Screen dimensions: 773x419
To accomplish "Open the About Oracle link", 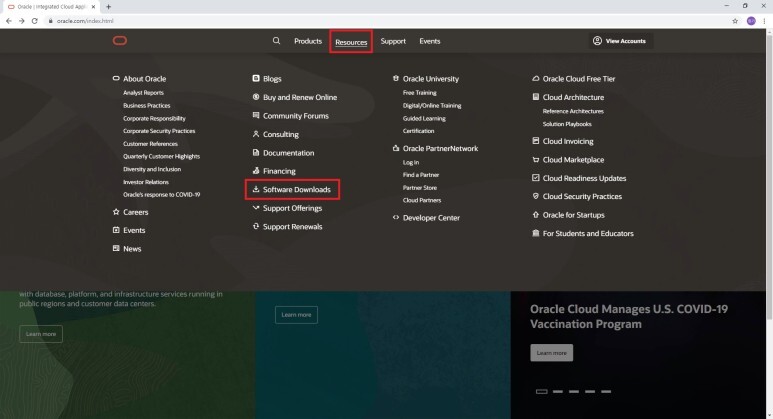I will coord(144,78).
